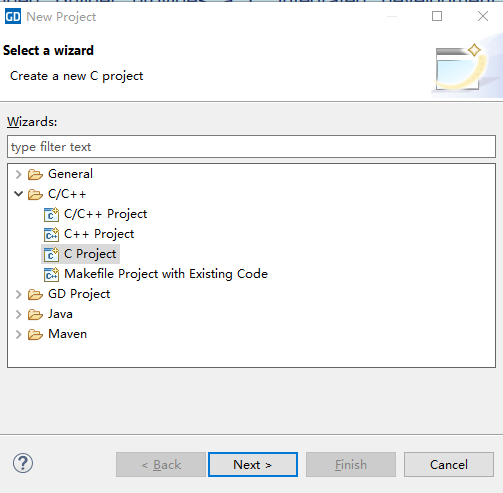The width and height of the screenshot is (503, 493).
Task: Cancel the New Project dialog
Action: point(449,464)
